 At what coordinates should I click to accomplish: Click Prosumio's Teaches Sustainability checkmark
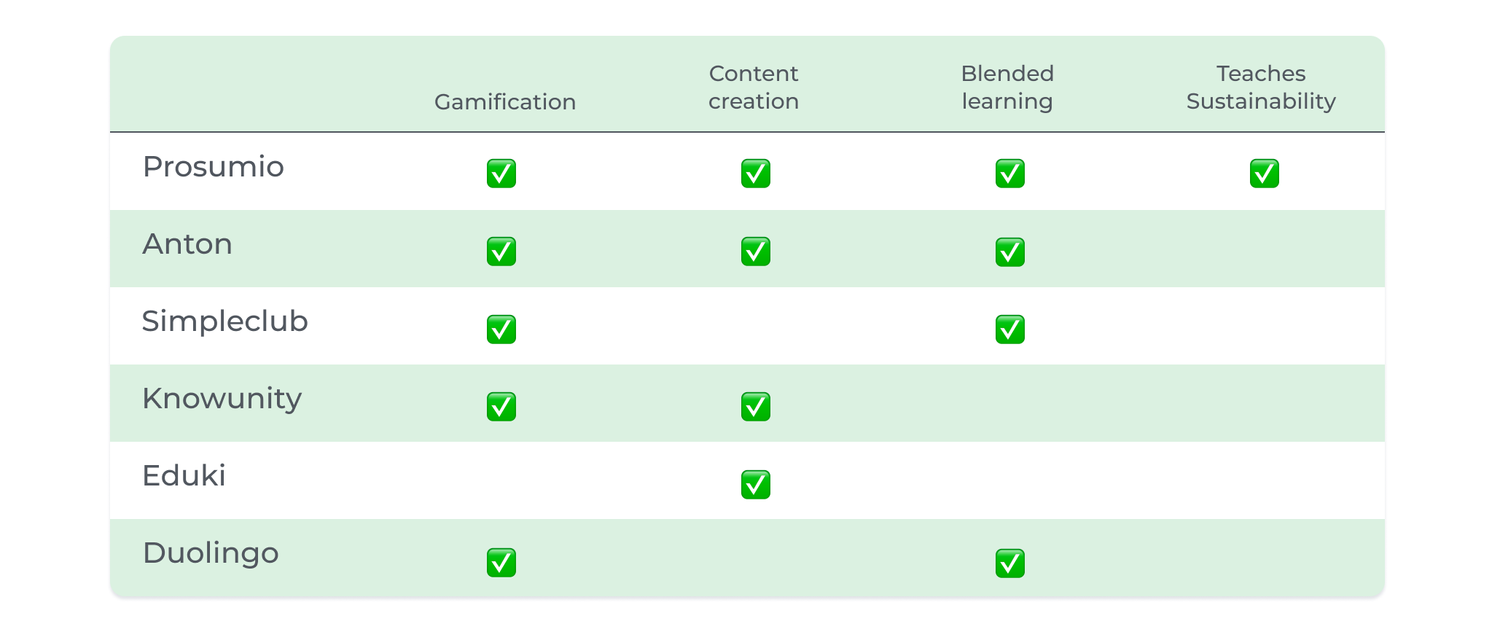(1264, 173)
